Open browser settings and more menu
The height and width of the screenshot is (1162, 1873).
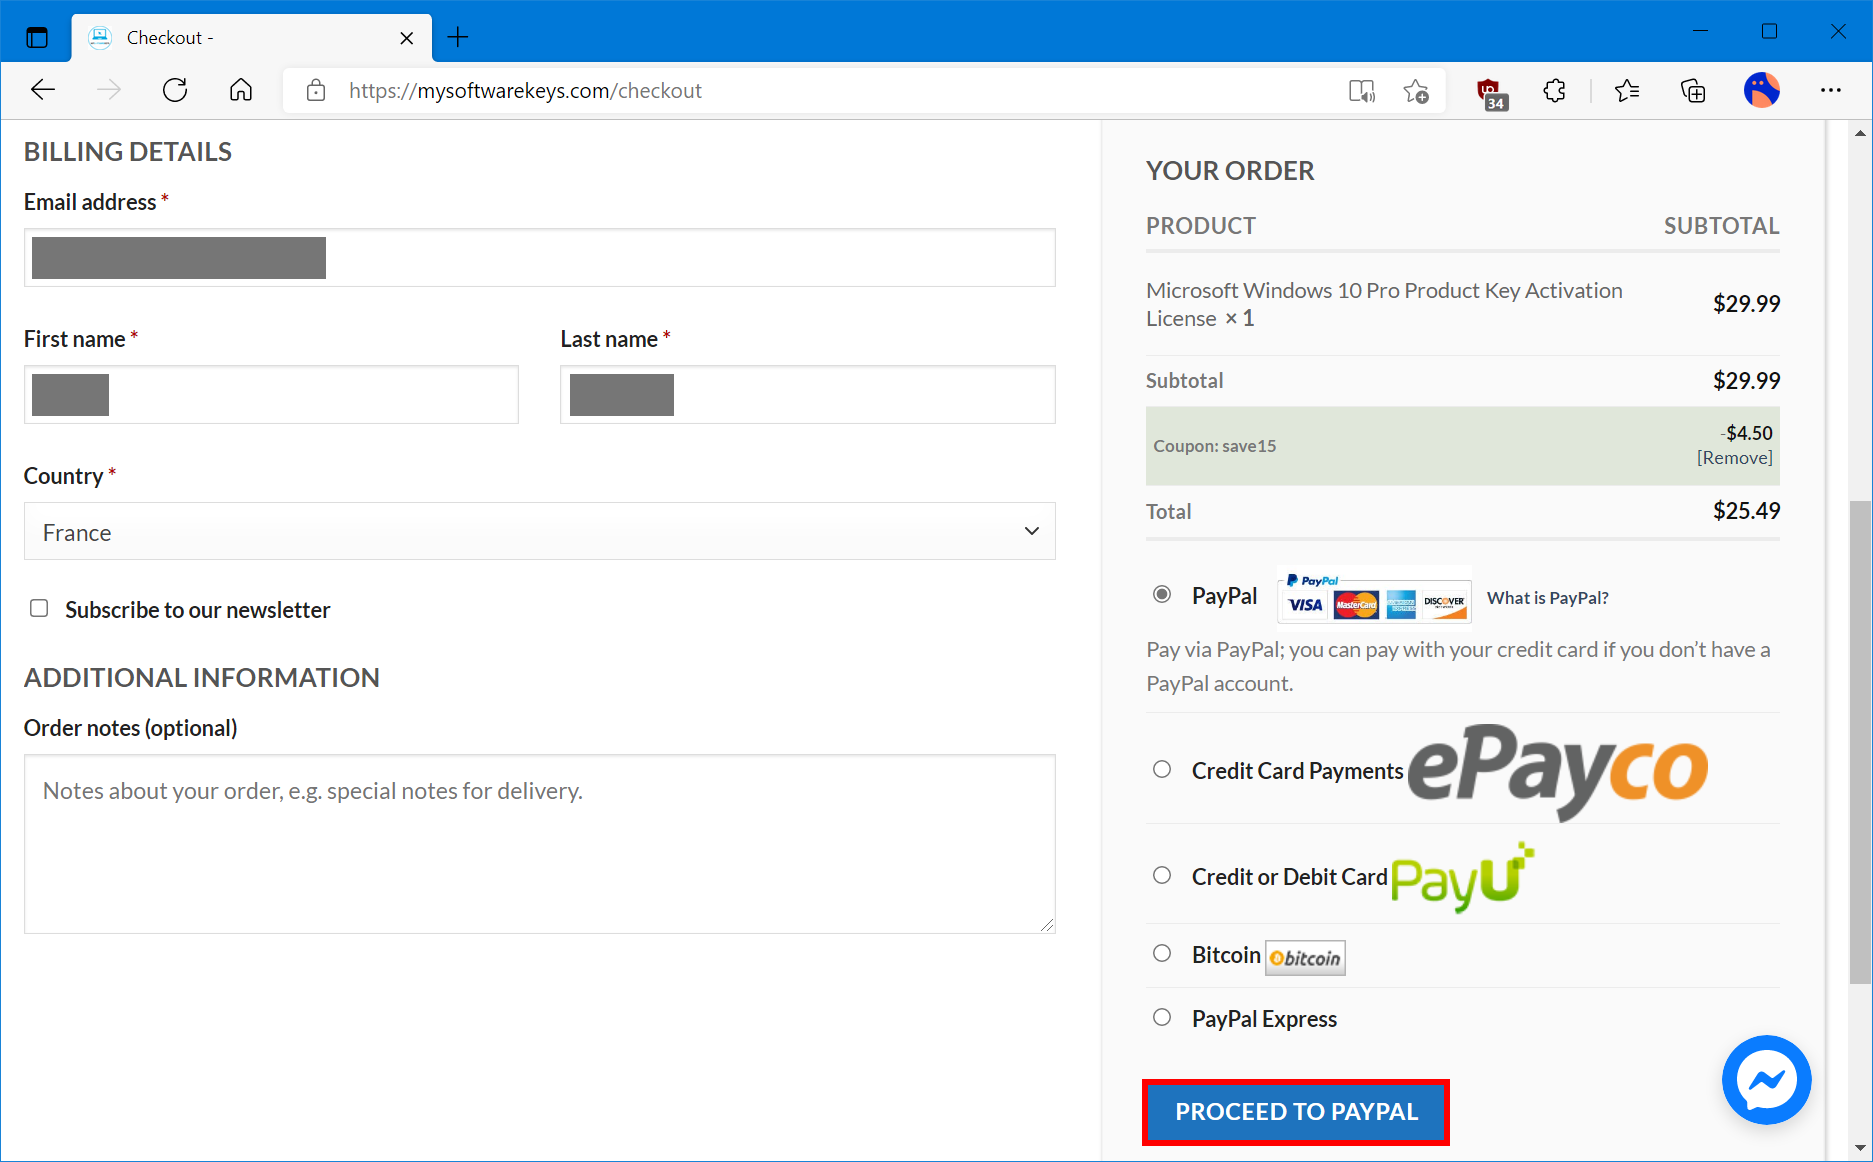pyautogui.click(x=1831, y=91)
